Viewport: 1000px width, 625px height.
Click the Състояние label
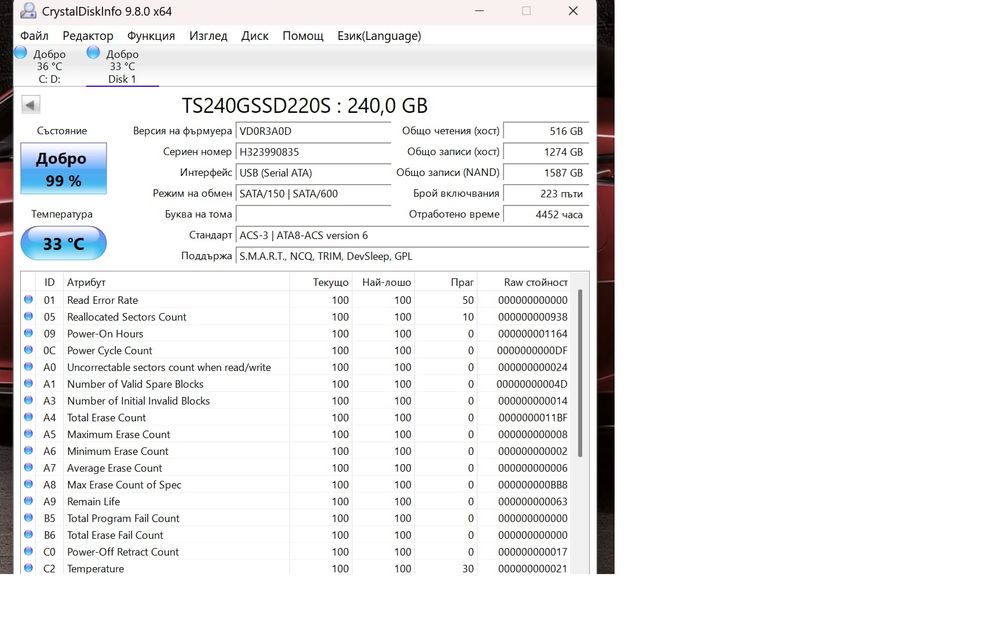pyautogui.click(x=62, y=131)
